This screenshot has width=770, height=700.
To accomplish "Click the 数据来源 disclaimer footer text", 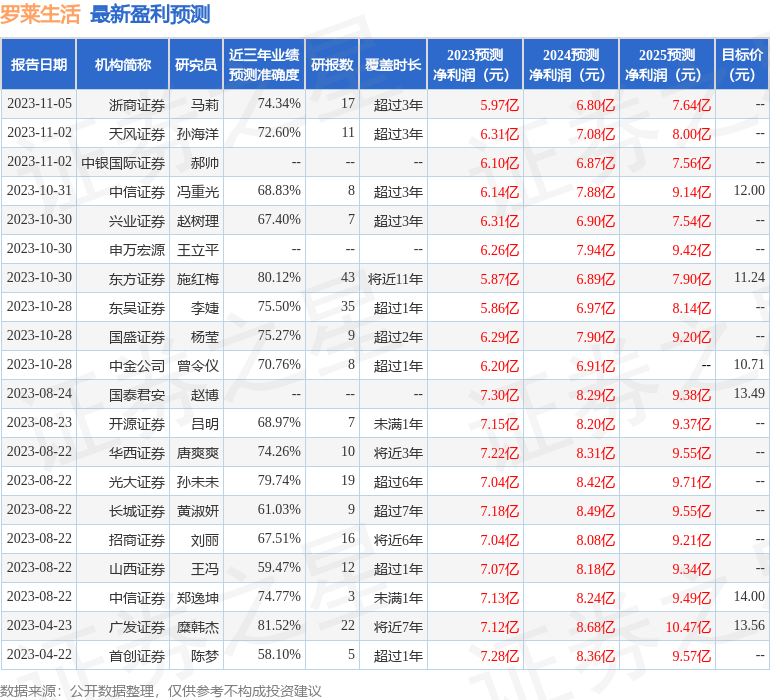I will 161,691.
